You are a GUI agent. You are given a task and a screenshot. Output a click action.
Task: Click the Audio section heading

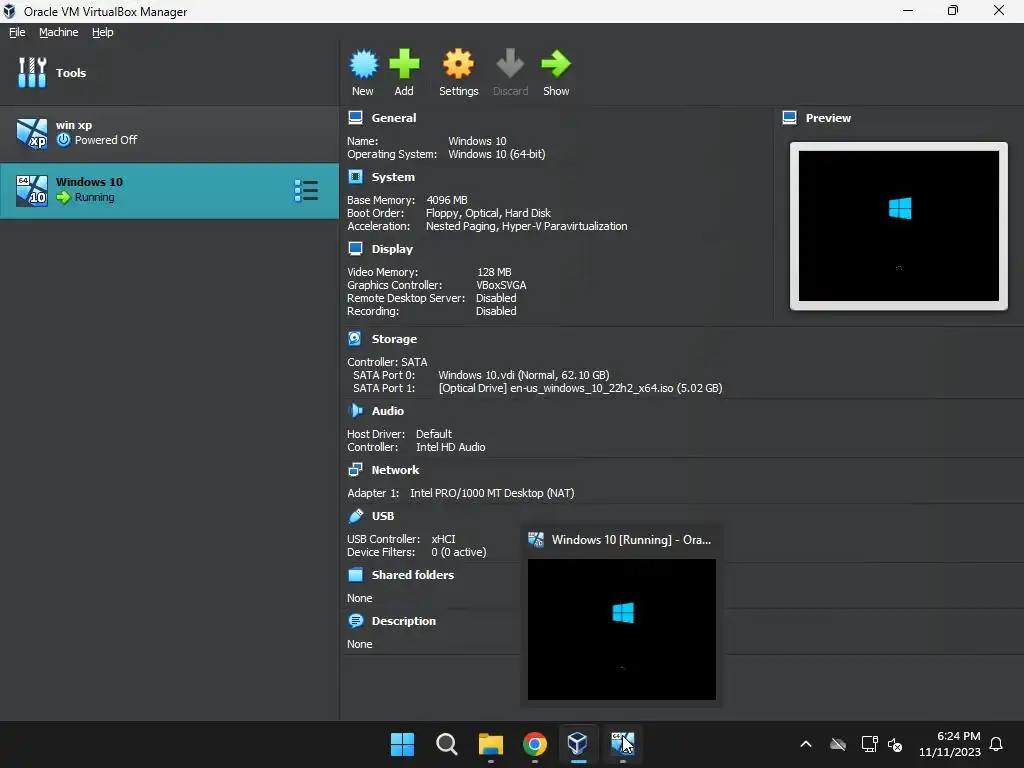point(388,411)
